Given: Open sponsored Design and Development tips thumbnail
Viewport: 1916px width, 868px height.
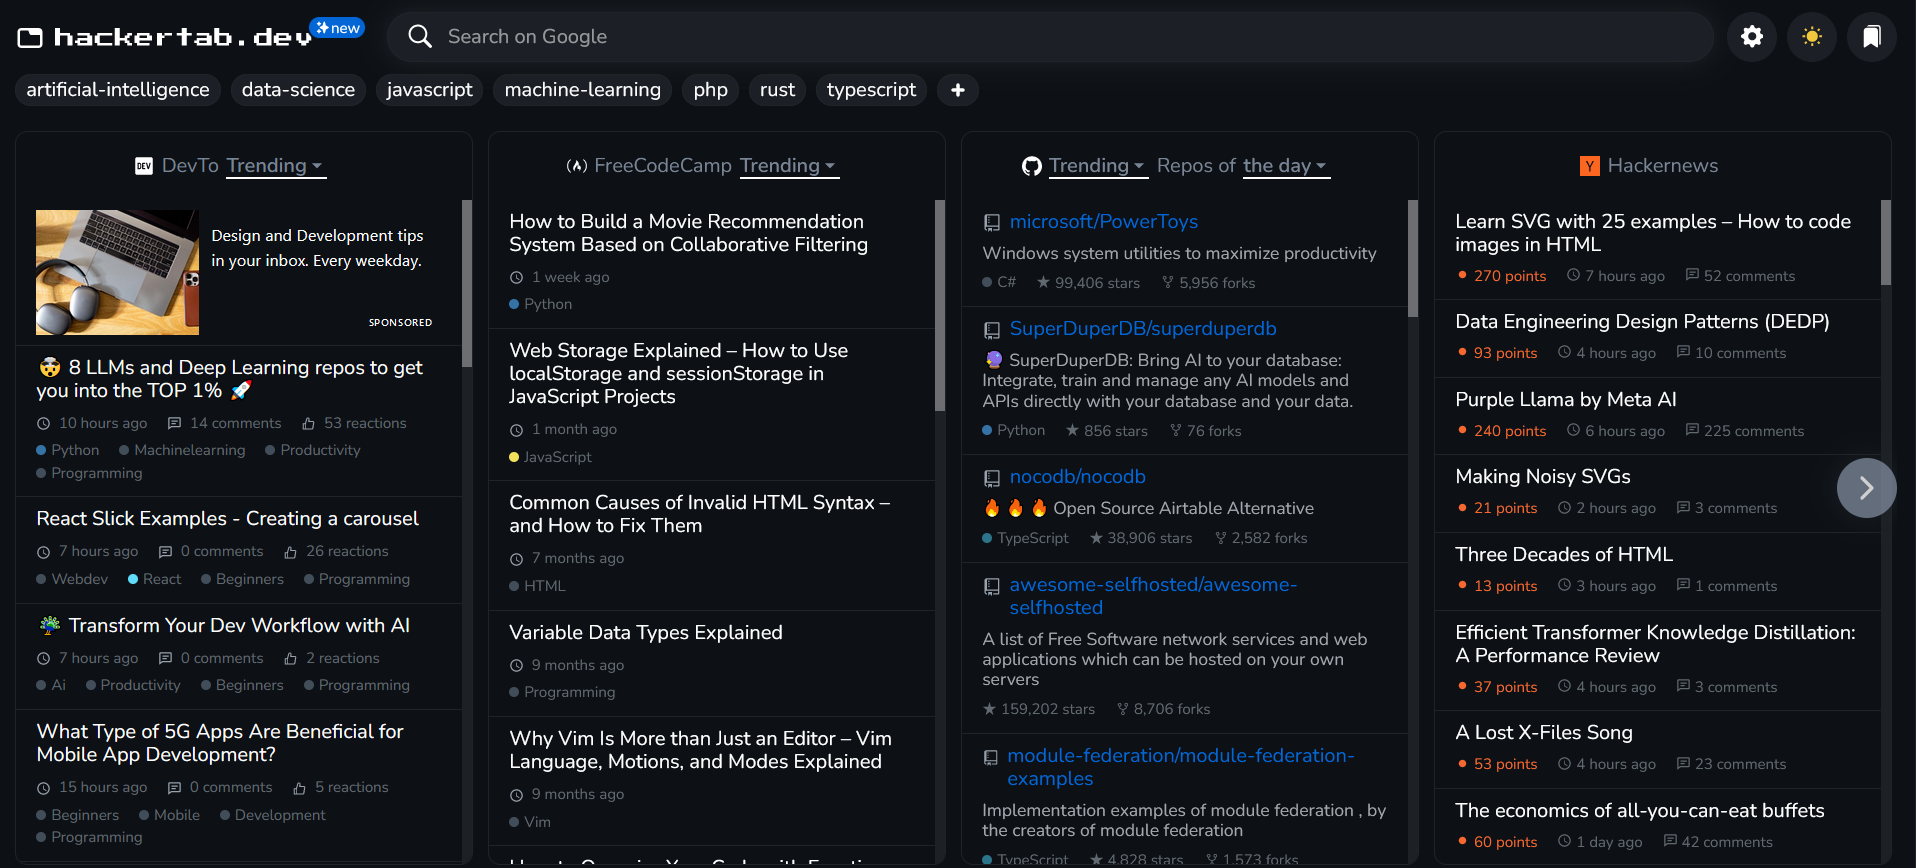Looking at the screenshot, I should coord(117,272).
